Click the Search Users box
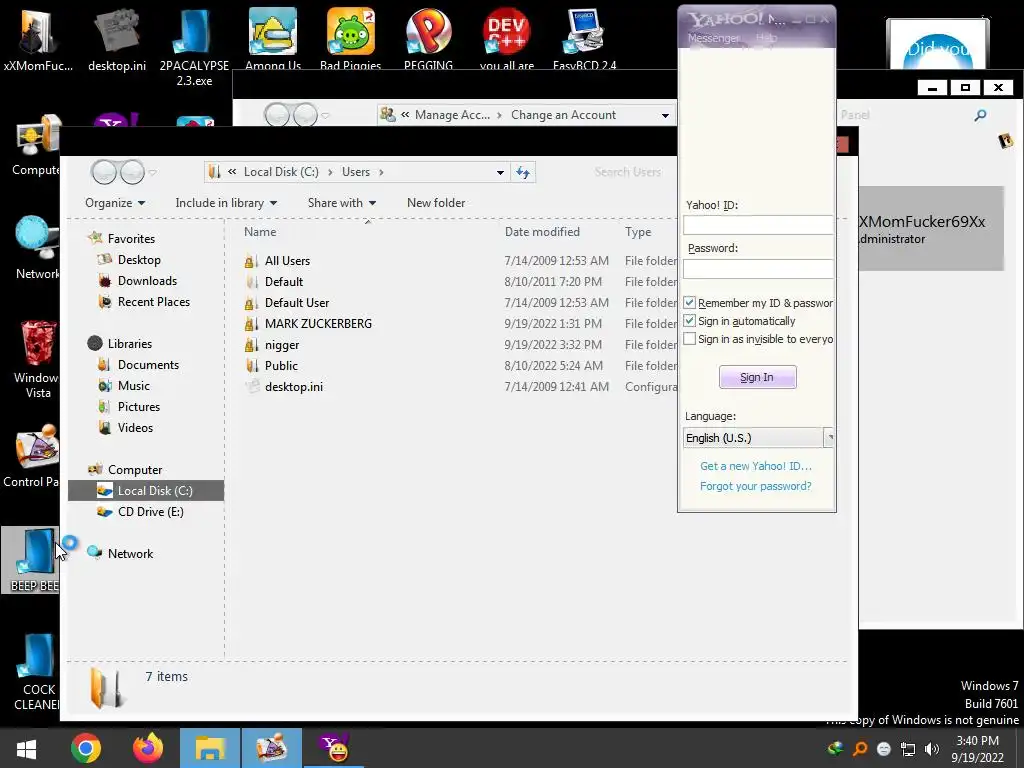 click(x=627, y=172)
